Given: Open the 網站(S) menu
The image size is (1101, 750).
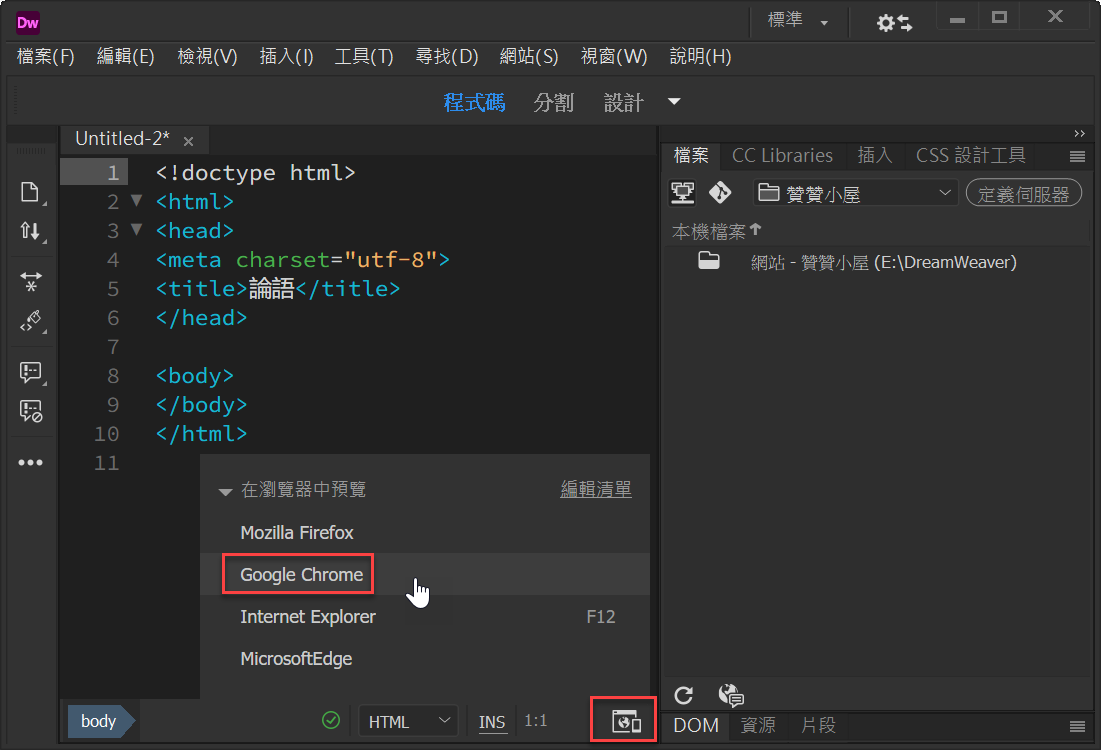Looking at the screenshot, I should coord(529,56).
